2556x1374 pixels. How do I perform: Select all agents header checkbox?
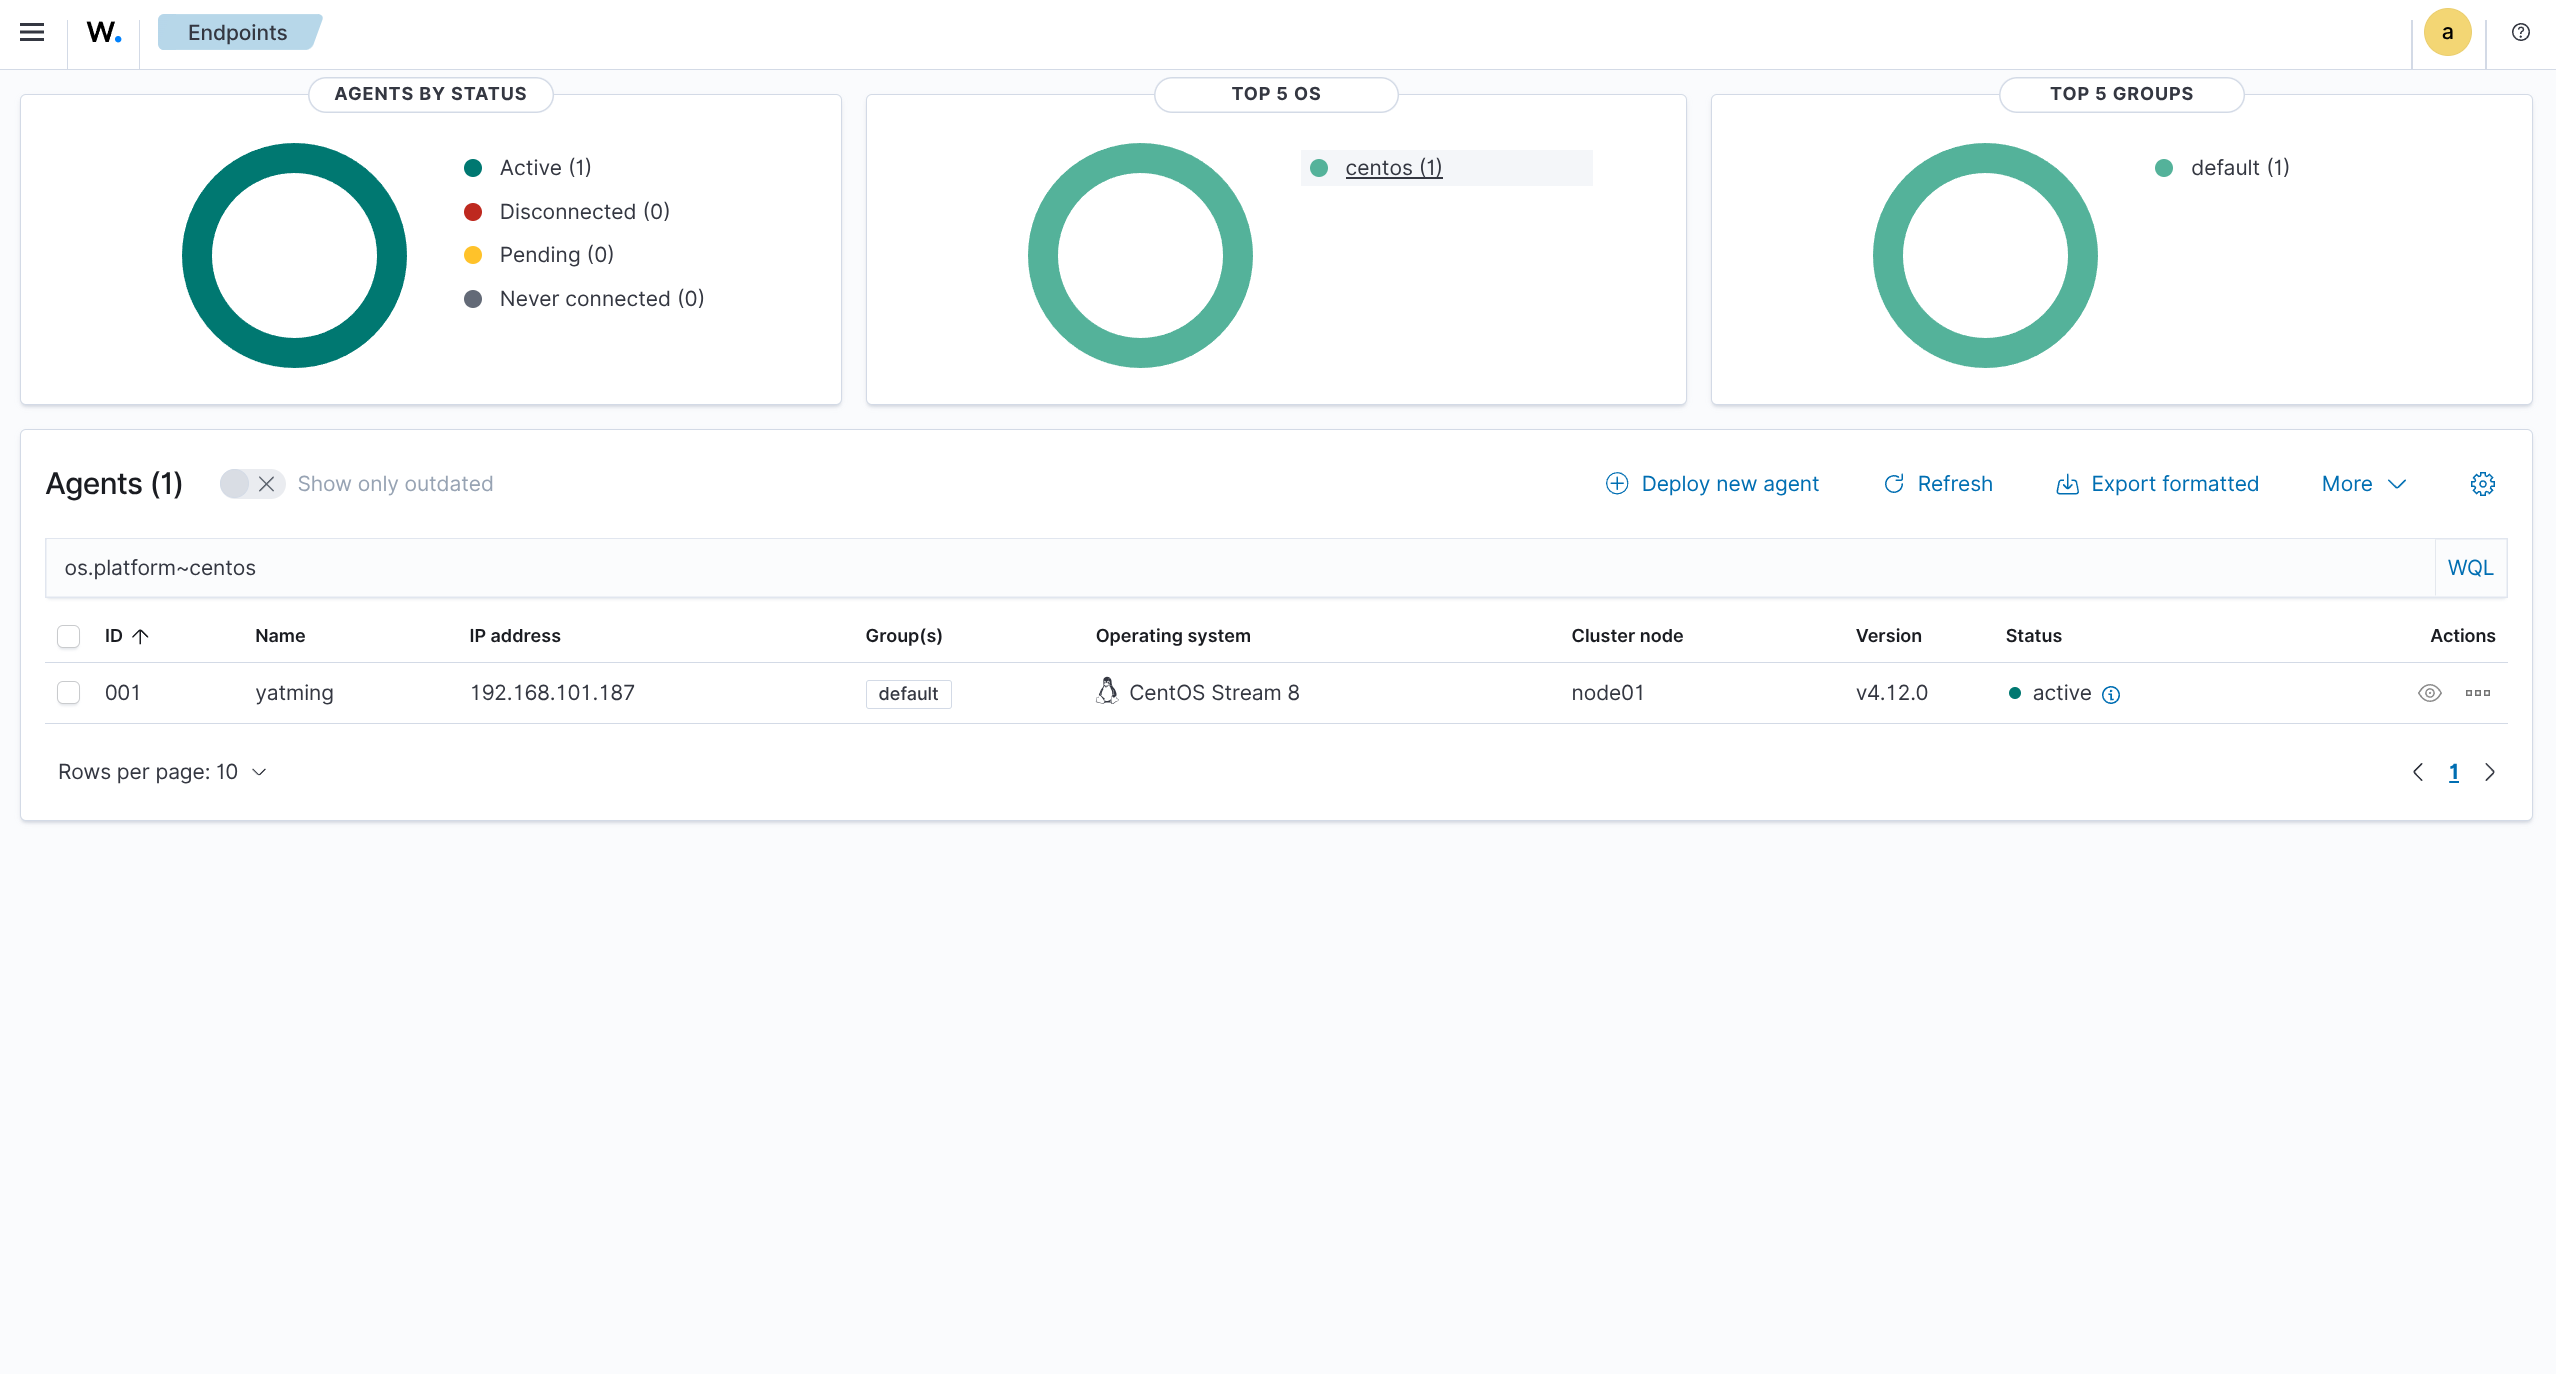point(68,636)
